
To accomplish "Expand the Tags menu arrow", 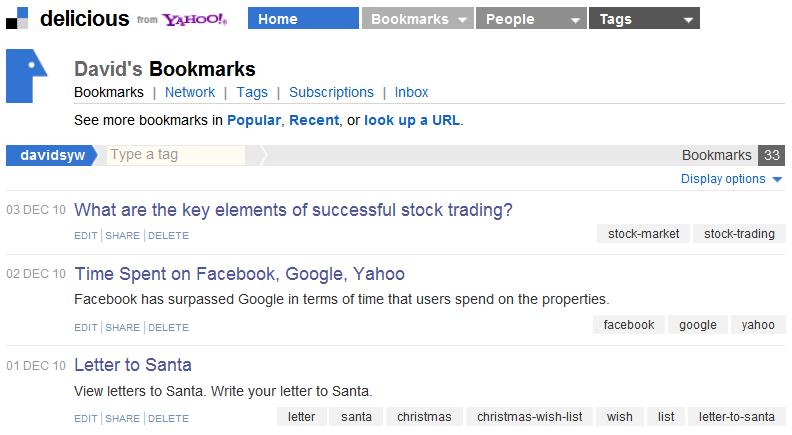I will pos(688,20).
